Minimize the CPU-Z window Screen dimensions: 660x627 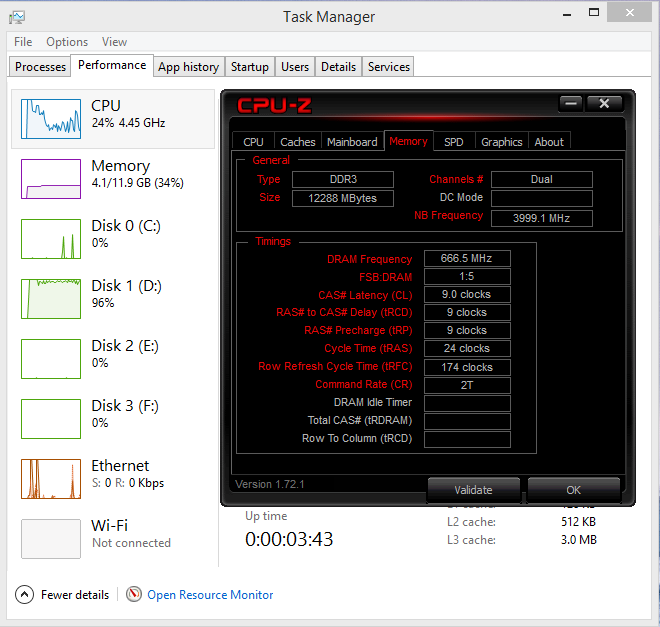pyautogui.click(x=571, y=104)
